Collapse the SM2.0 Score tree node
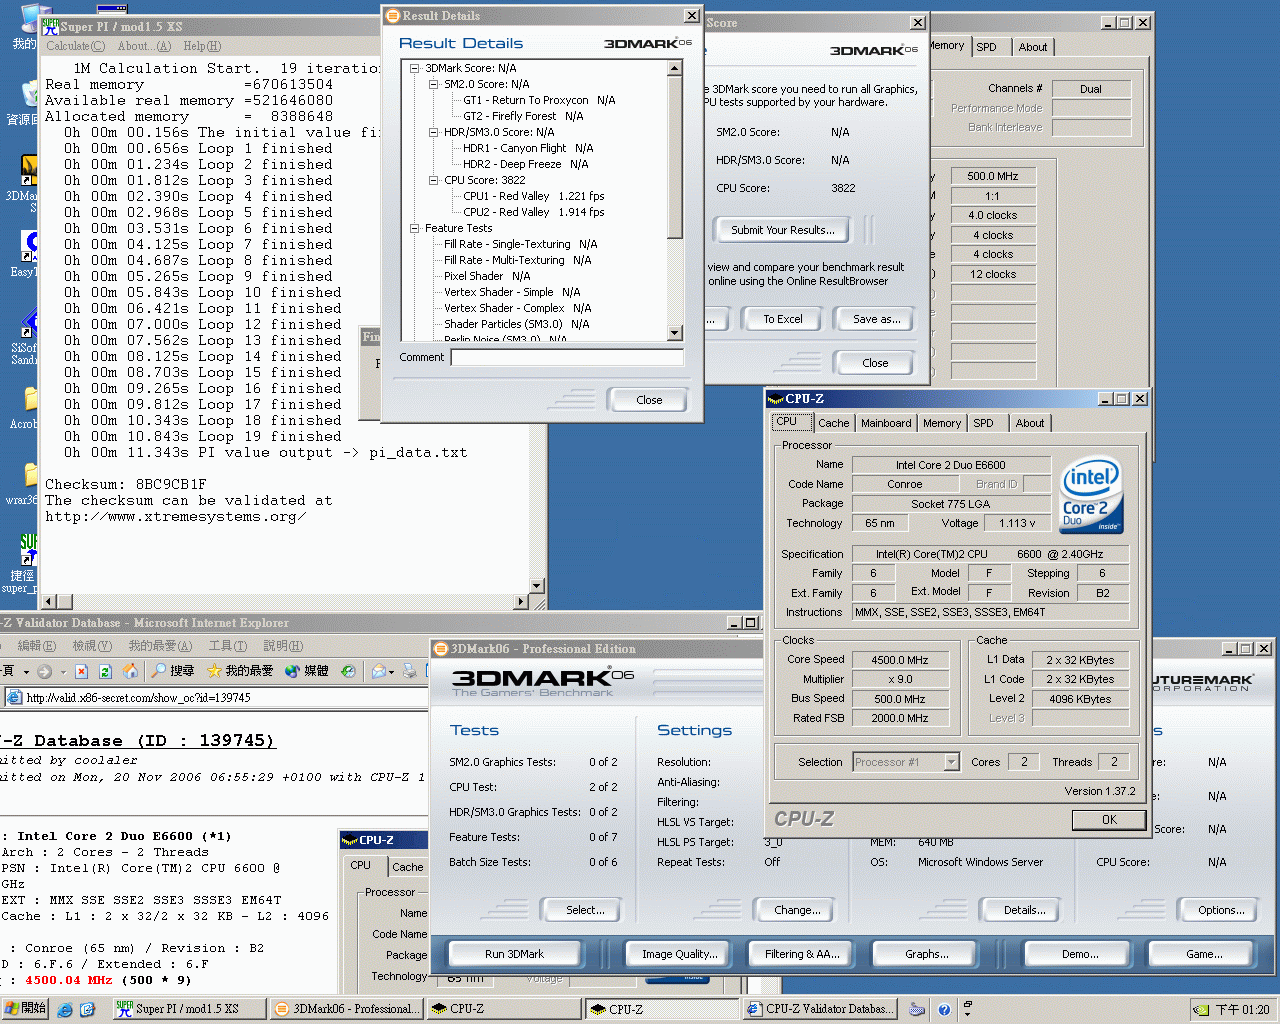 coord(434,84)
